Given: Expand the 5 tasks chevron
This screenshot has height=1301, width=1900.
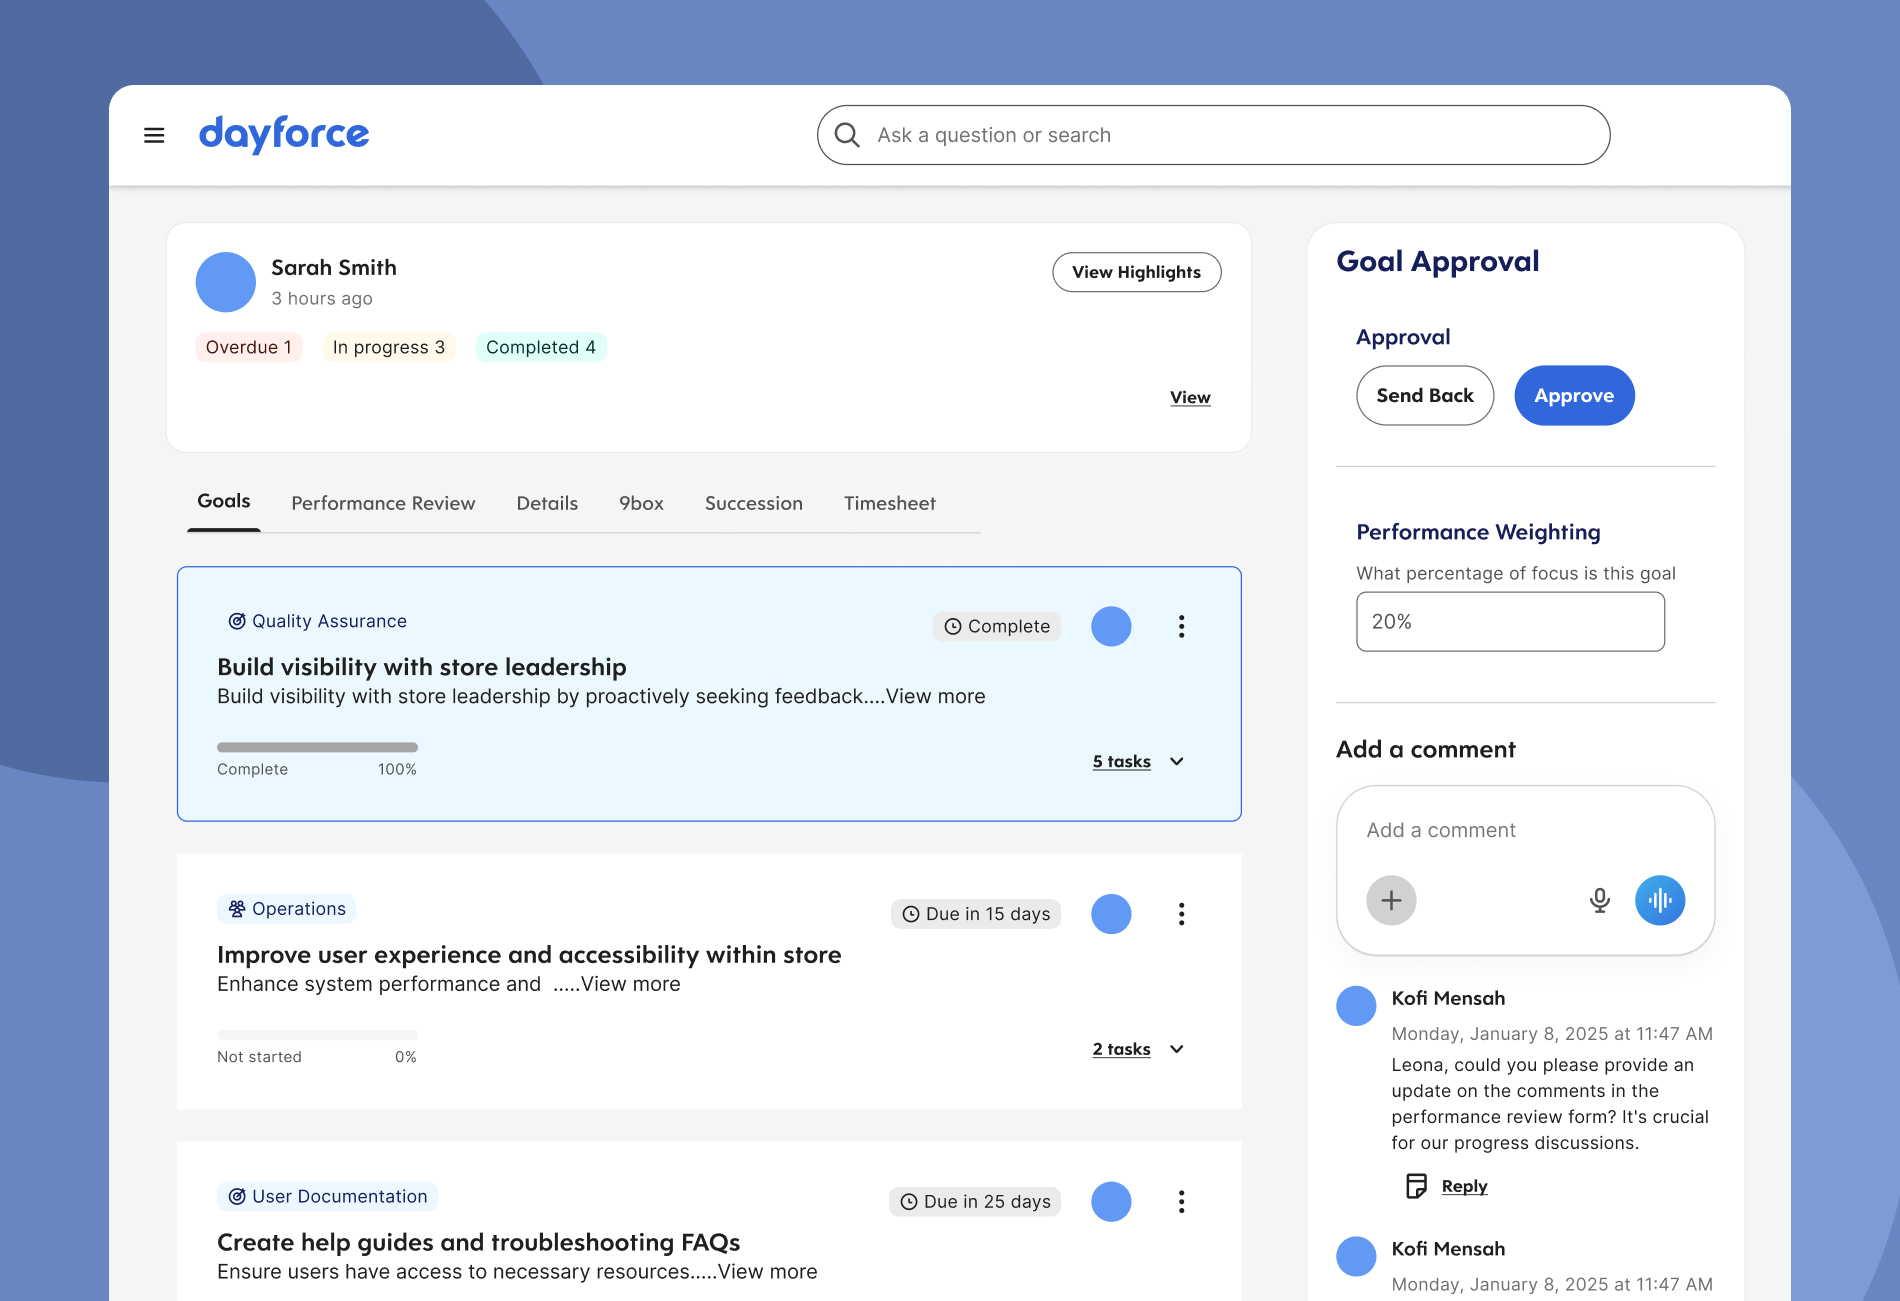Looking at the screenshot, I should (1177, 761).
